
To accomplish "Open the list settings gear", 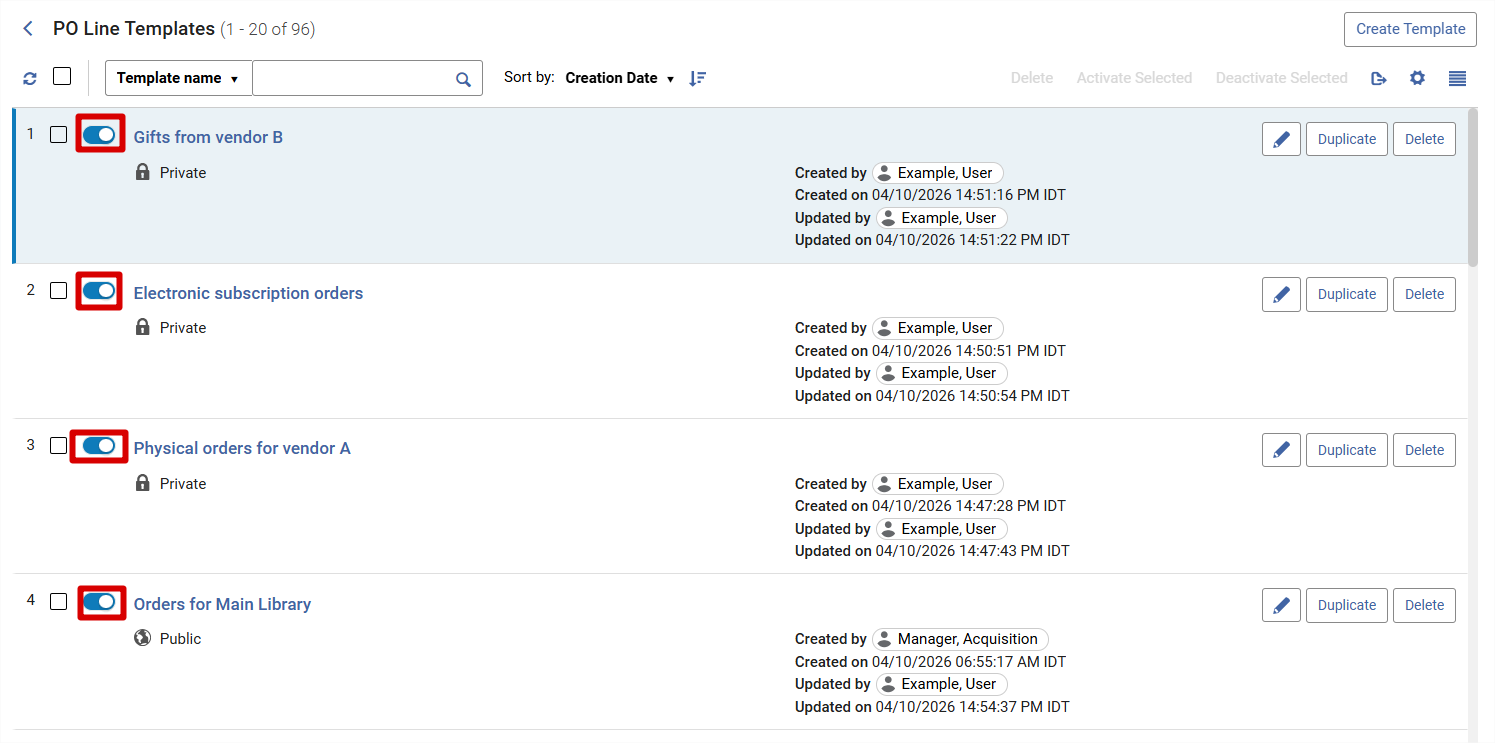I will pyautogui.click(x=1417, y=78).
